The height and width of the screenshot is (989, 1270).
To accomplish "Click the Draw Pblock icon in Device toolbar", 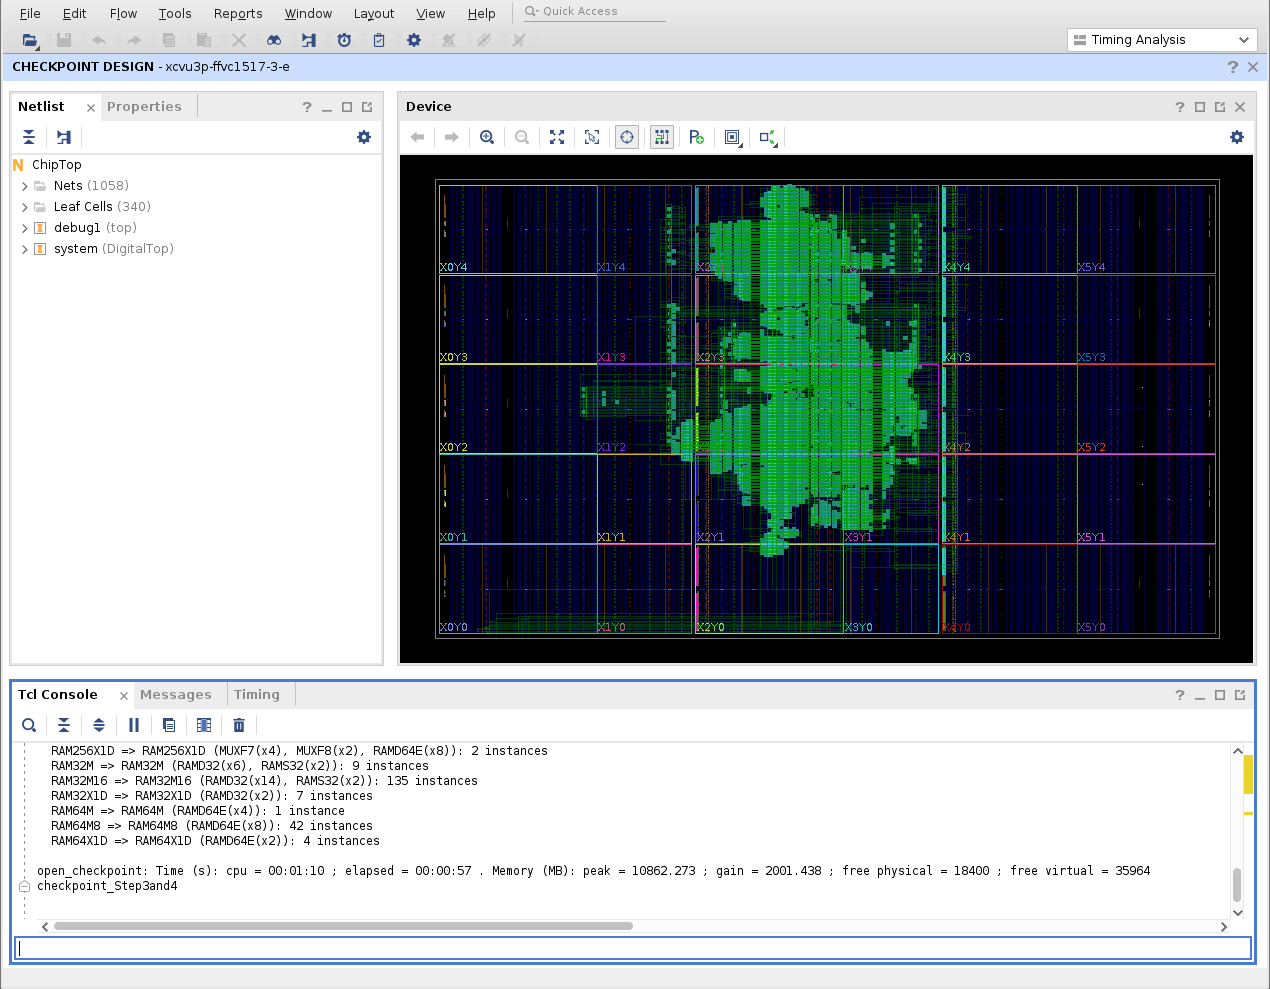I will 697,137.
